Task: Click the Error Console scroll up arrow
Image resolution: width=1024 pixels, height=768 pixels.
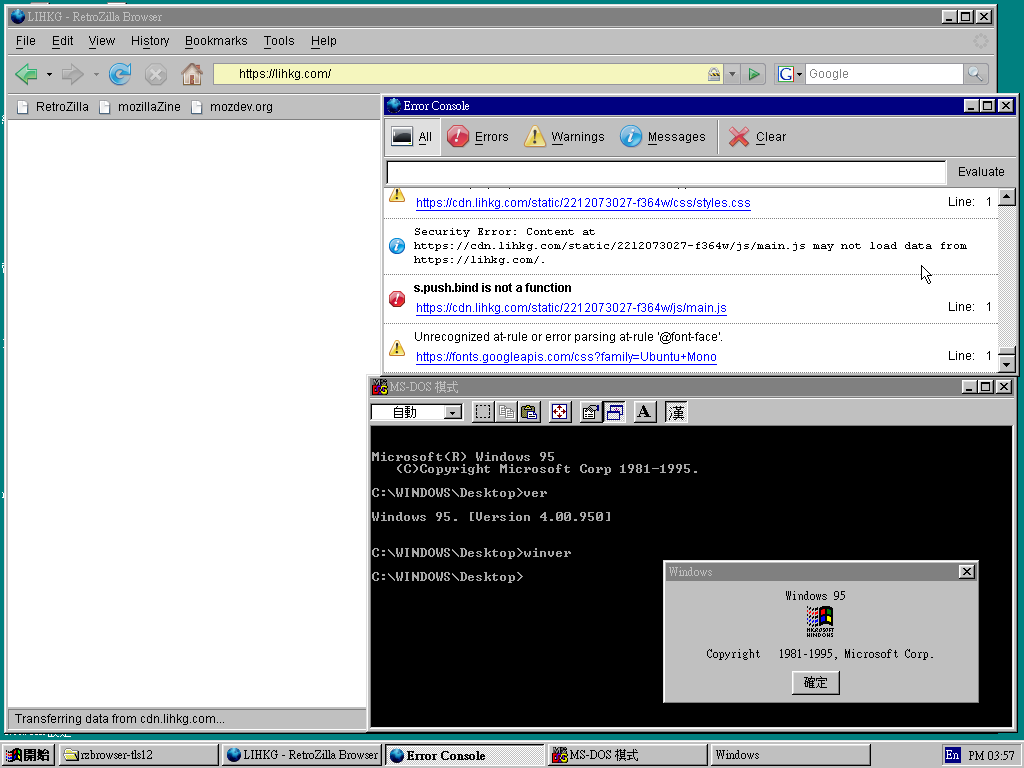Action: pos(1007,196)
